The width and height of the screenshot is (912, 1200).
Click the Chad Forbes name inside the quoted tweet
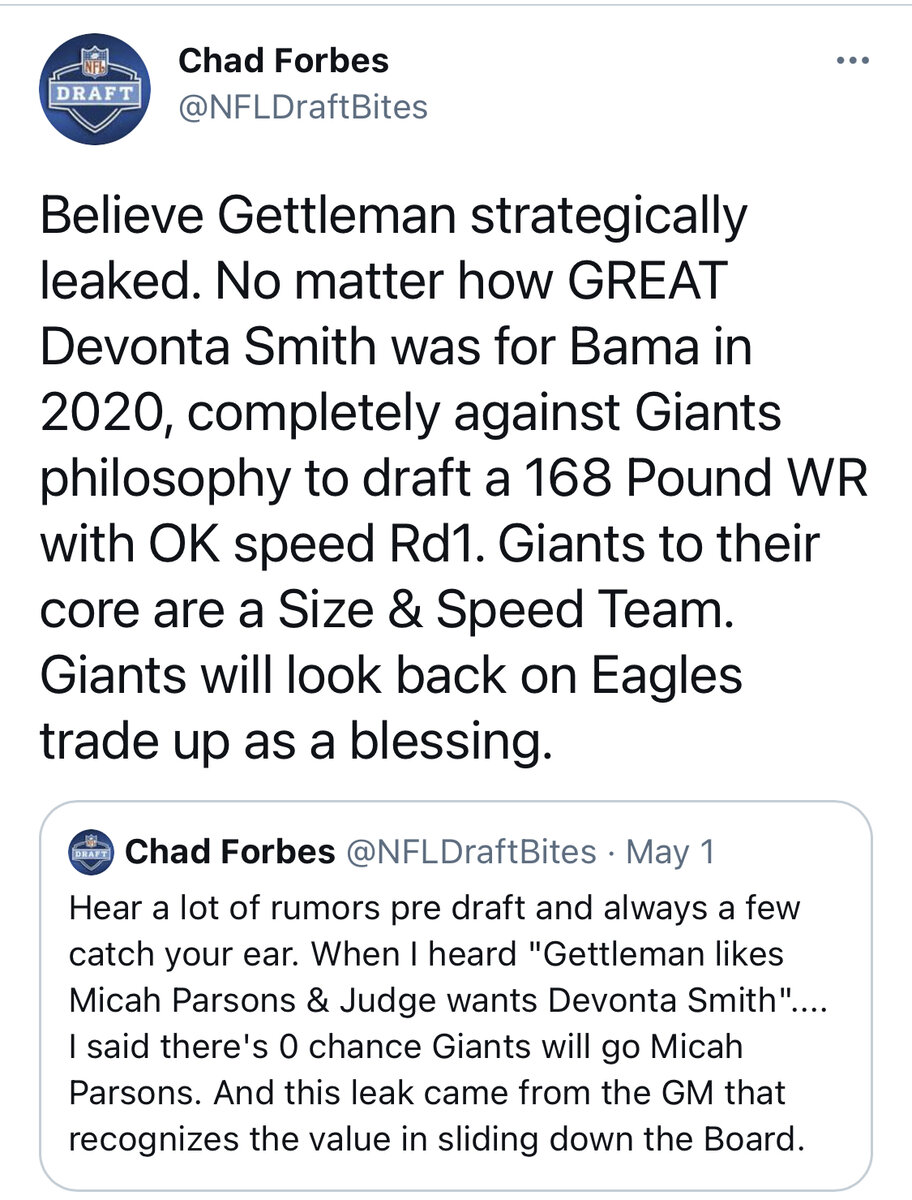pyautogui.click(x=230, y=851)
